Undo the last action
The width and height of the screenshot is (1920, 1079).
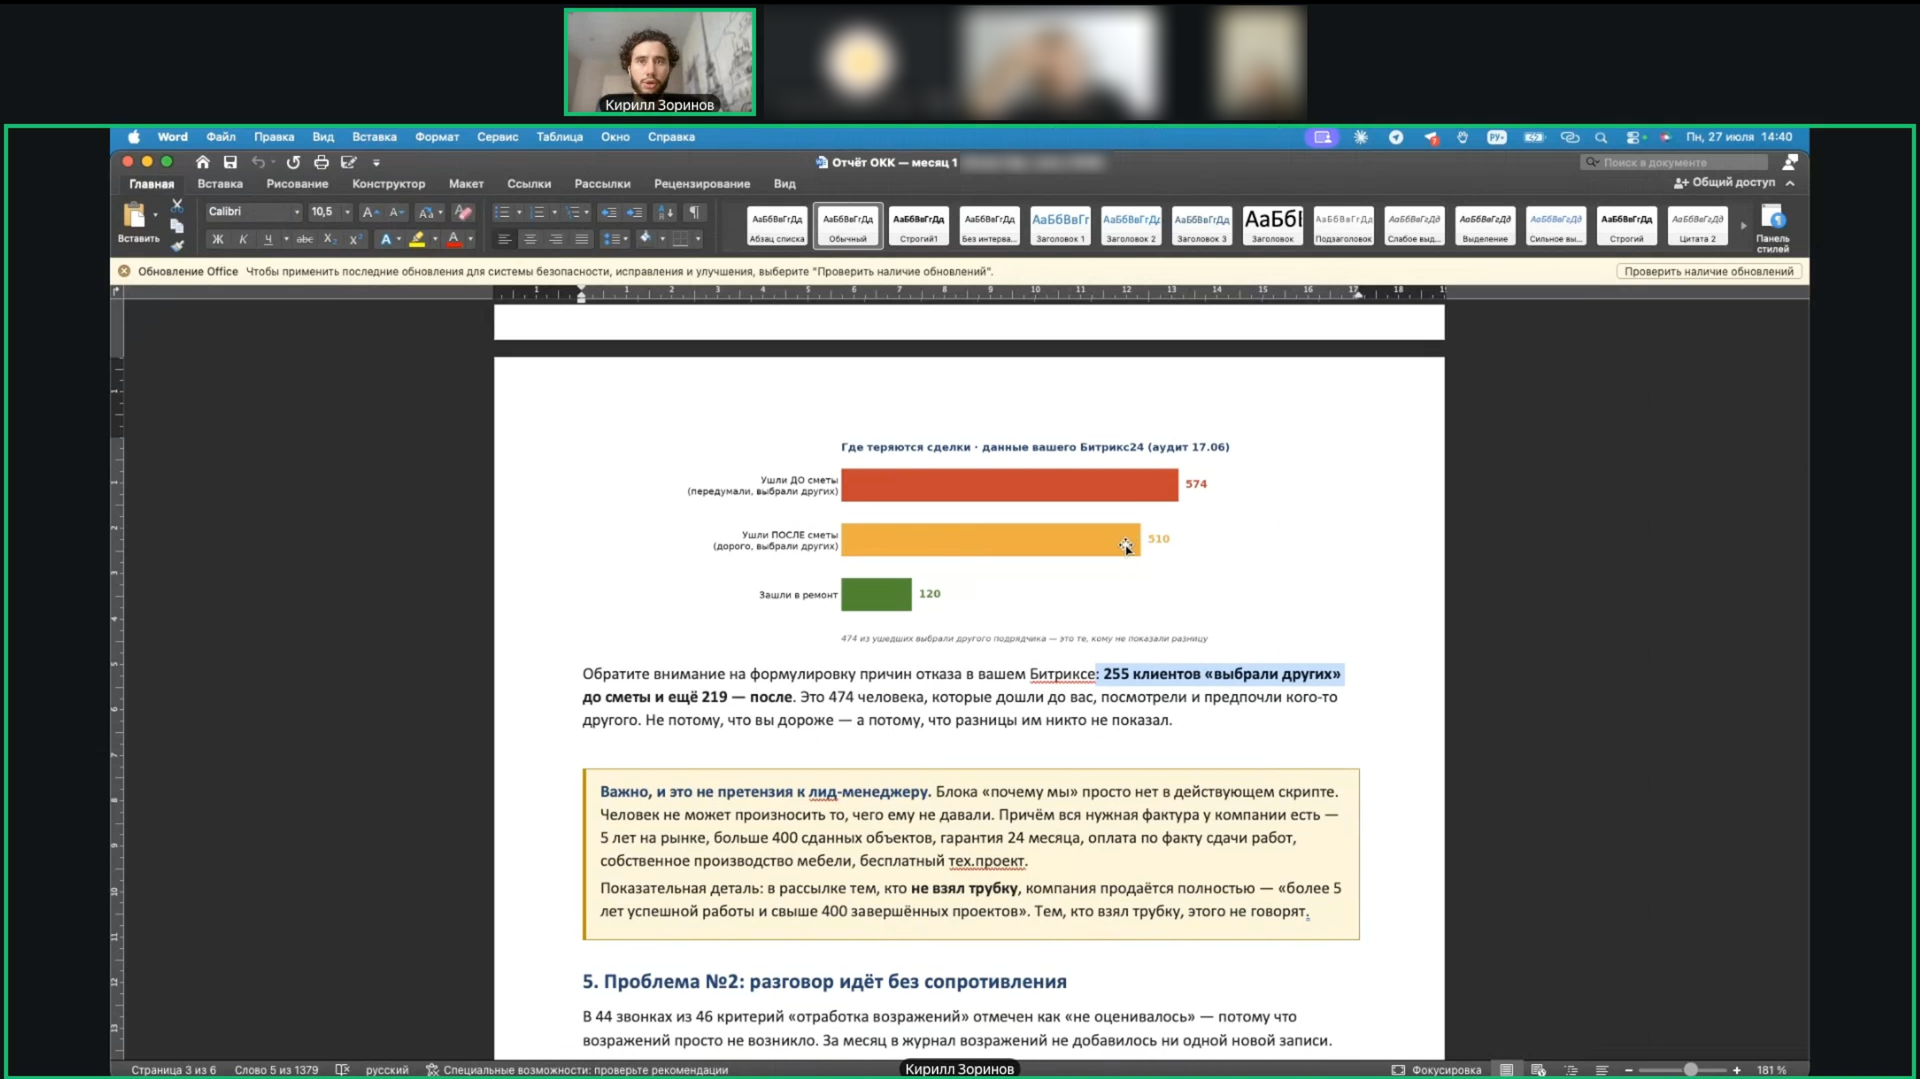258,162
